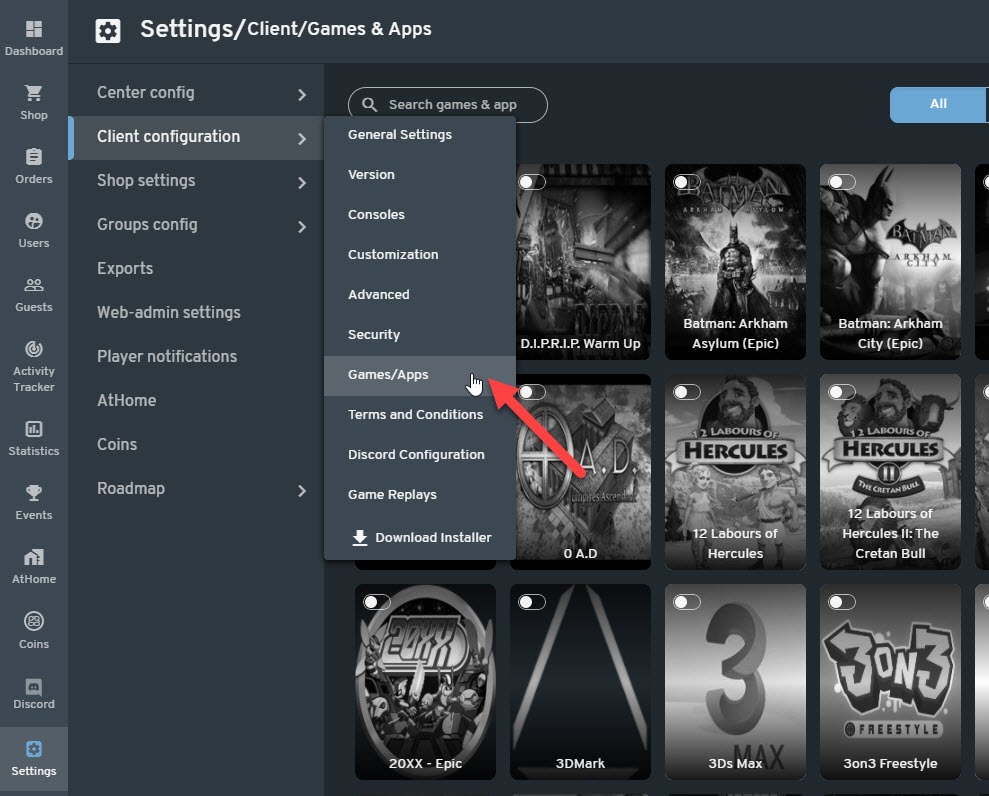Open the Activity Tracker icon

click(33, 349)
